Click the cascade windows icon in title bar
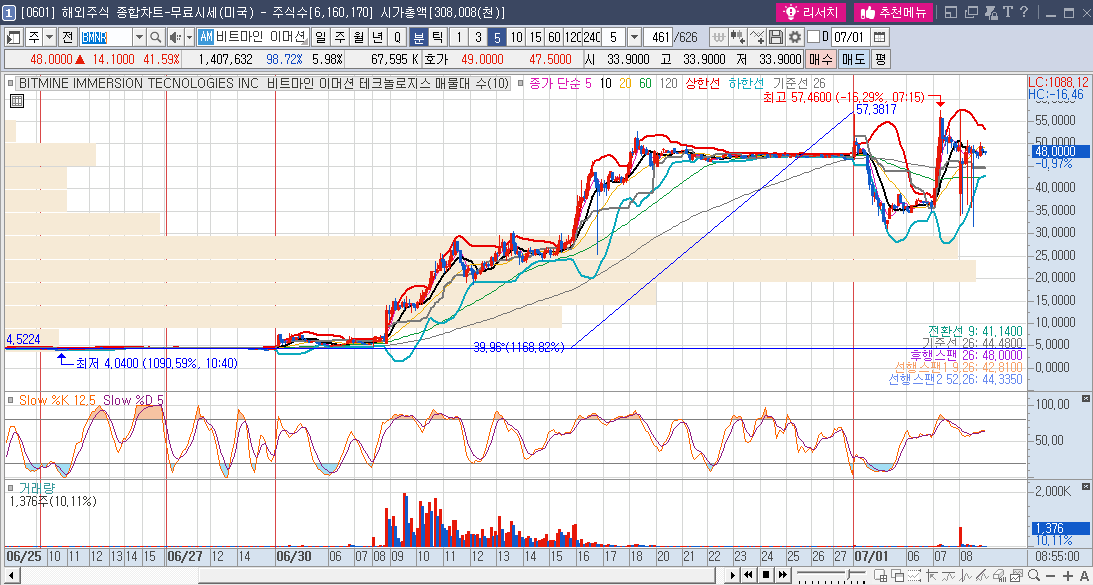This screenshot has height=585, width=1093. pyautogui.click(x=970, y=12)
